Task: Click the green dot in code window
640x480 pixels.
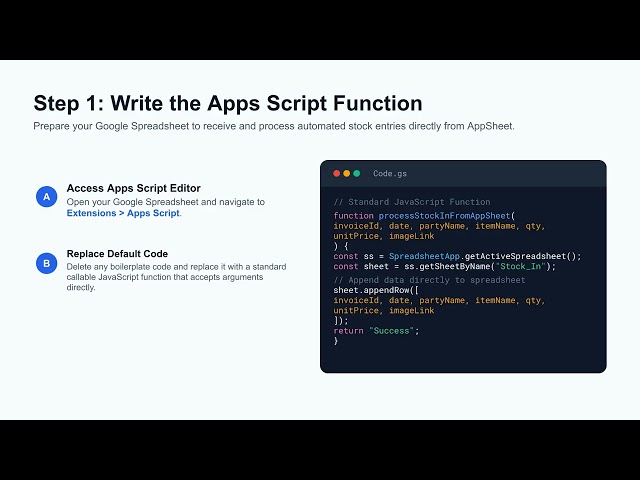Action: (357, 173)
